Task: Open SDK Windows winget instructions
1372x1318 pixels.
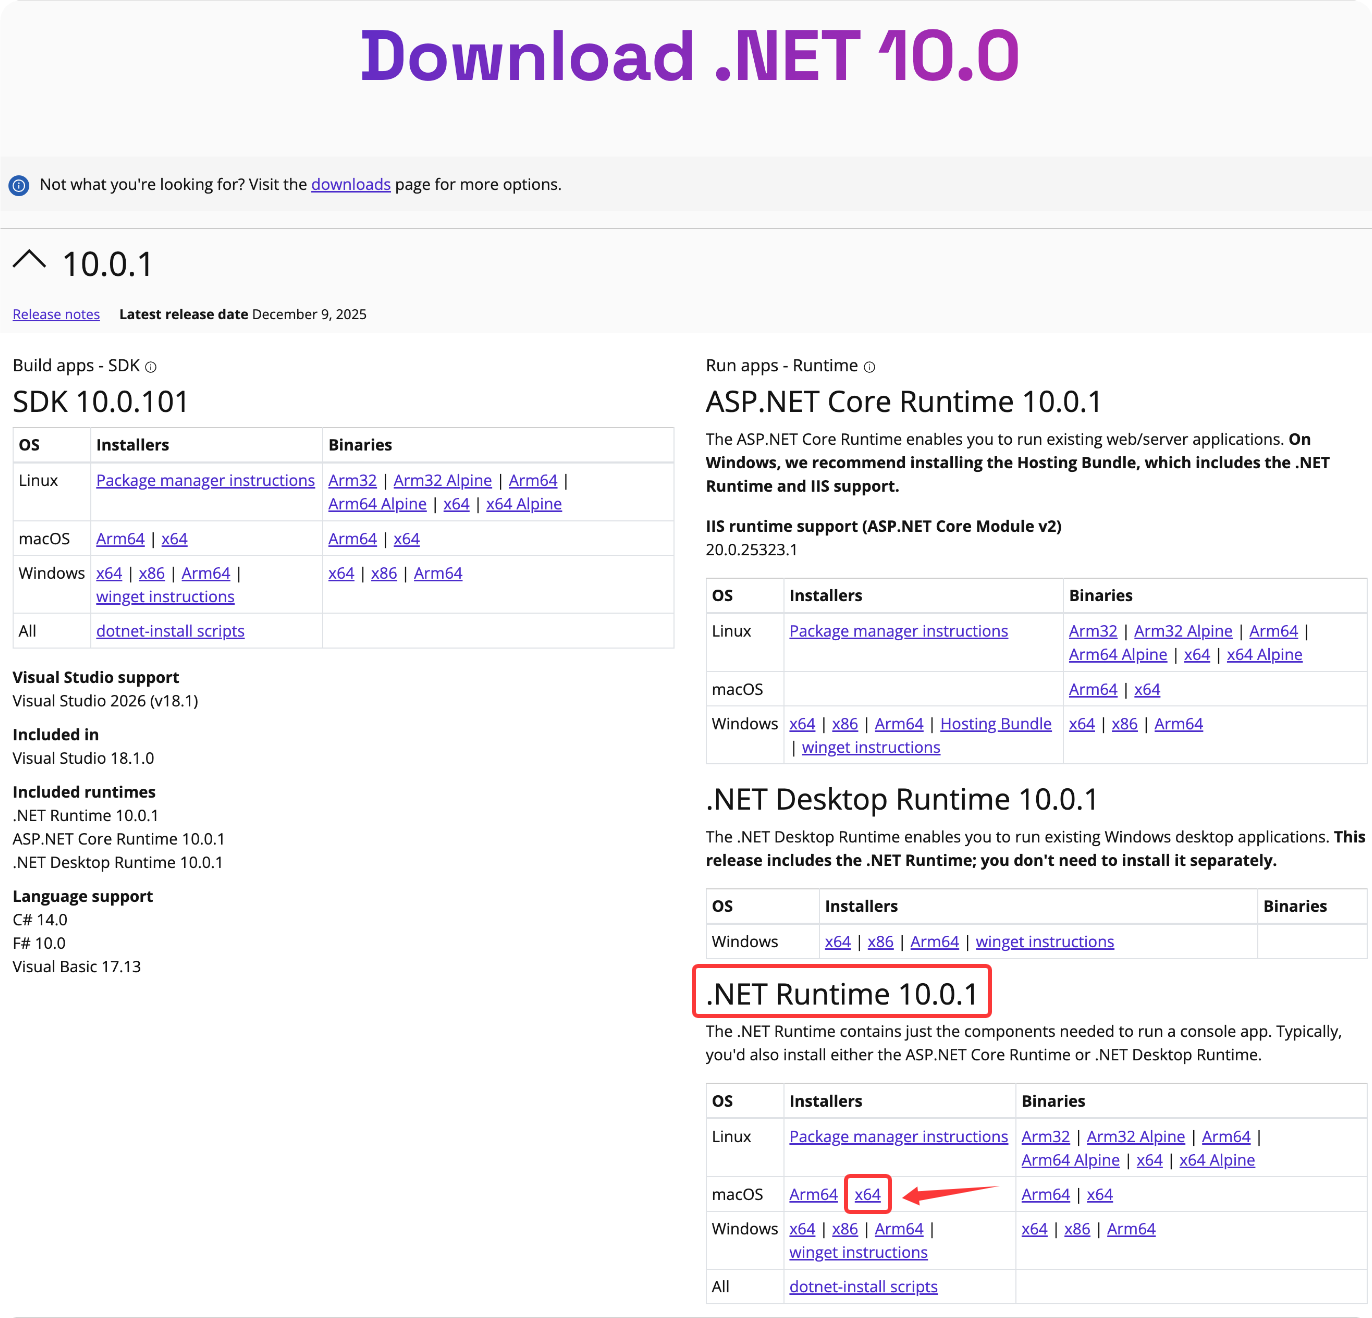Action: point(165,597)
